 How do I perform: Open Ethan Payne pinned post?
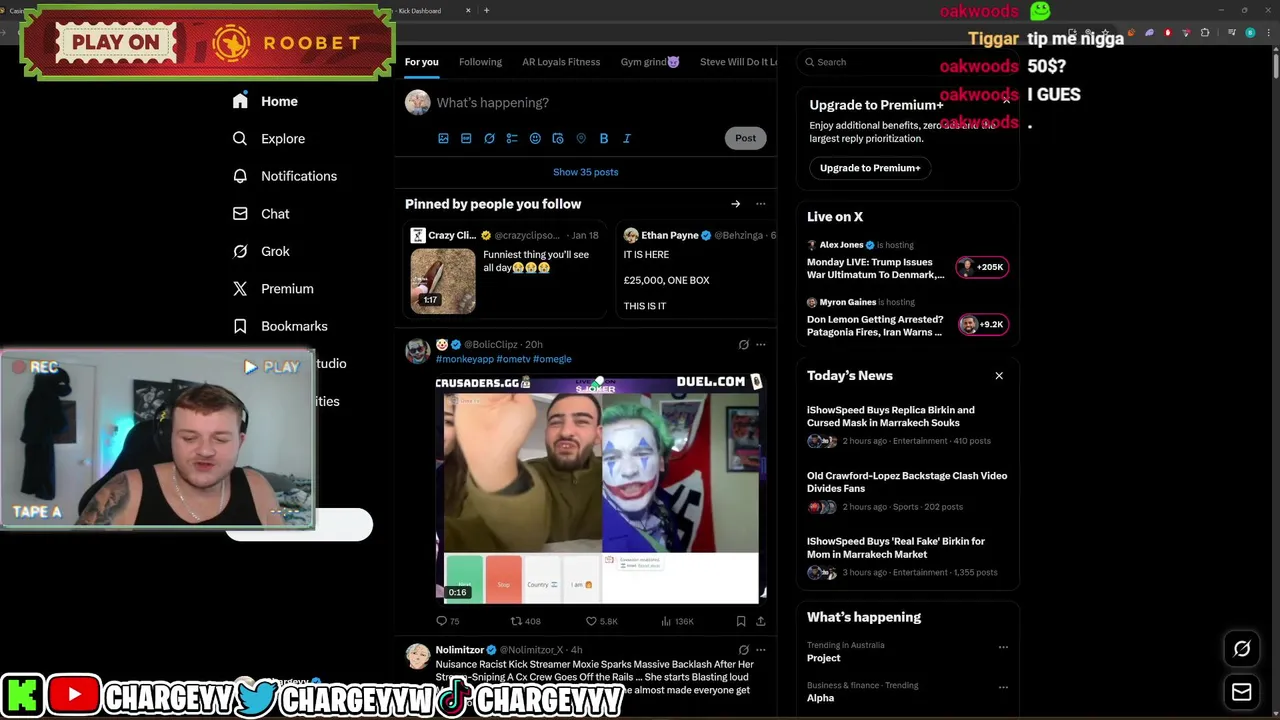click(x=697, y=270)
